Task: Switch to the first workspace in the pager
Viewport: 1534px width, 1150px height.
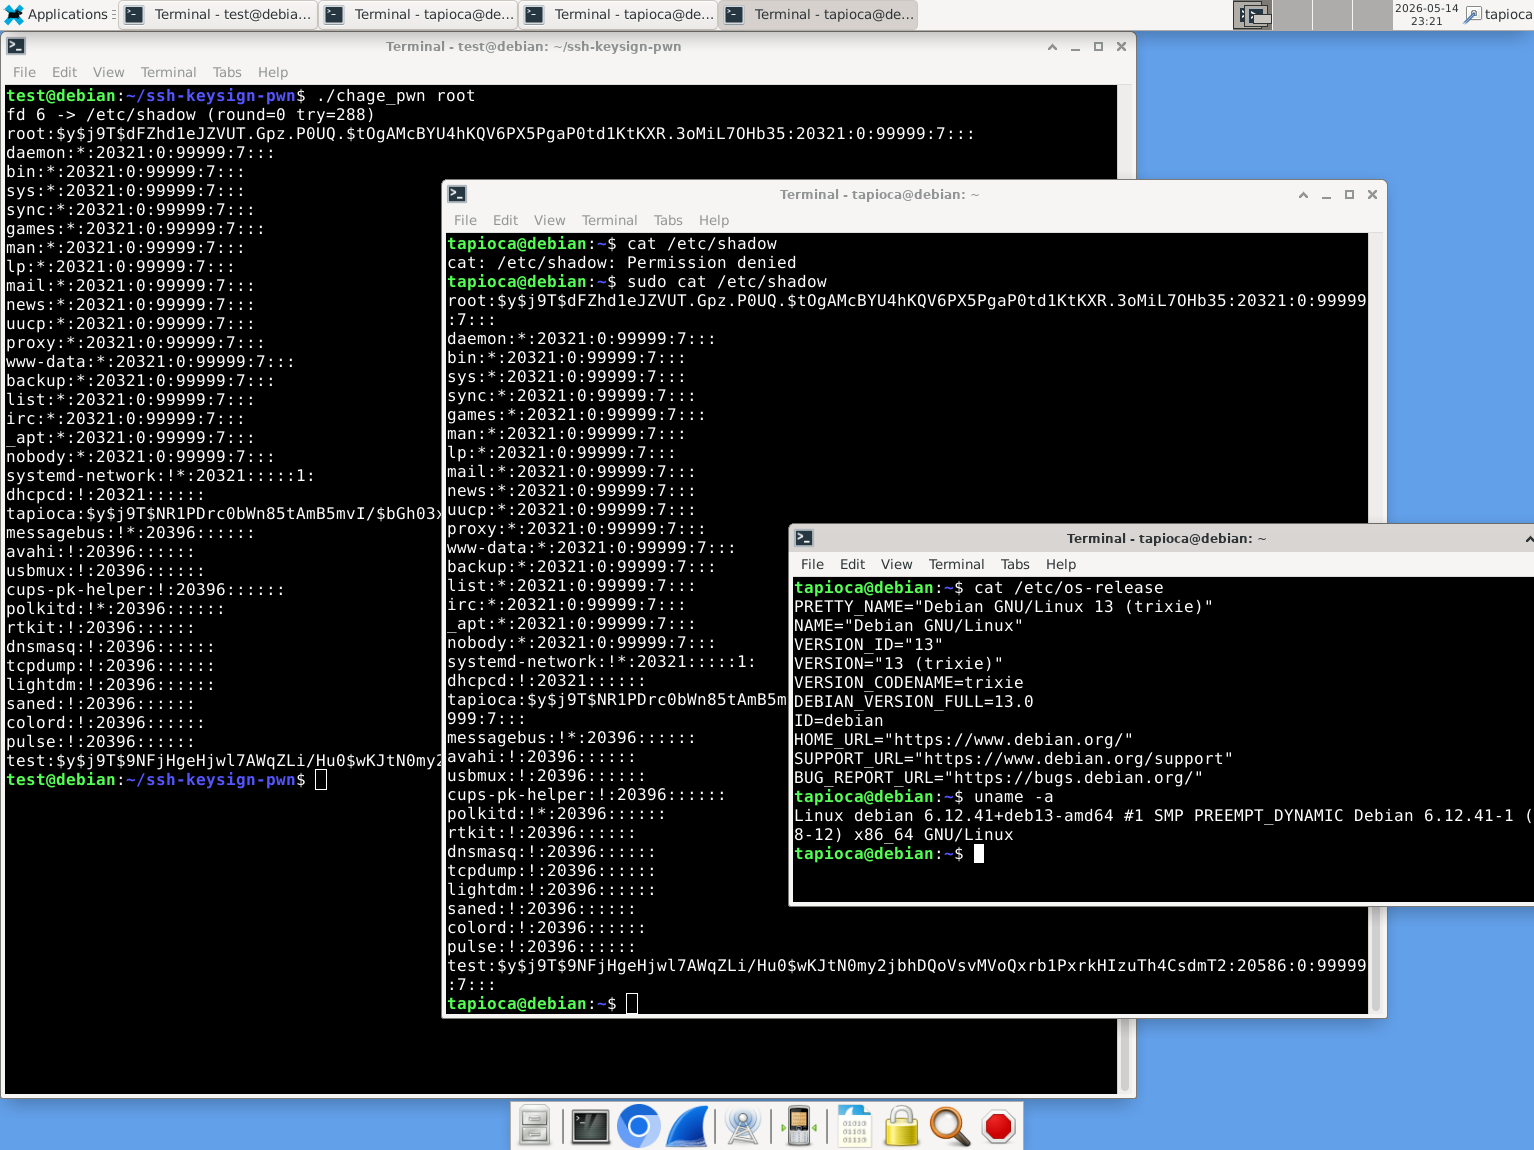Action: (1253, 14)
